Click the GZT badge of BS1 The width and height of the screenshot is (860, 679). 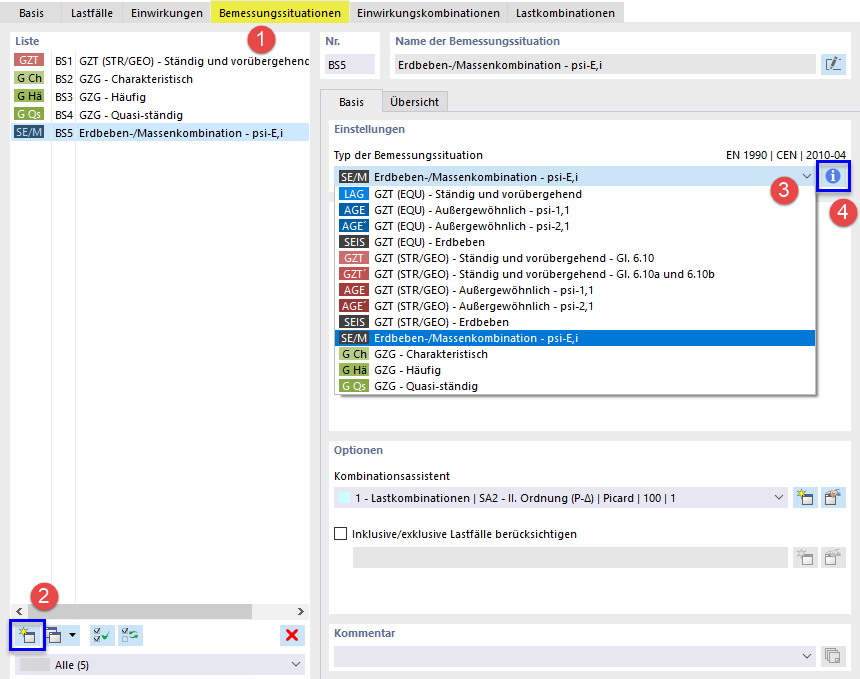29,60
